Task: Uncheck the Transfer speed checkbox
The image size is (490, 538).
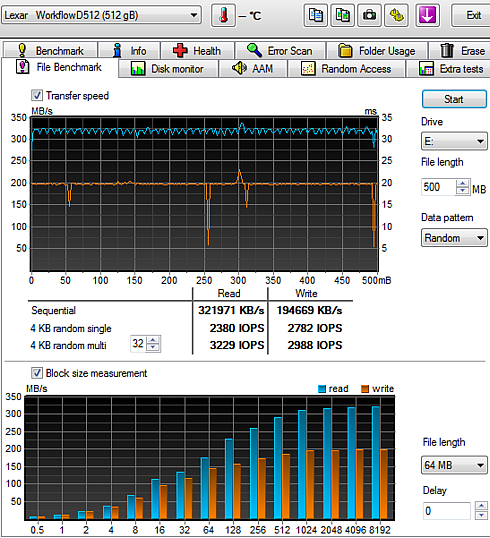Action: click(37, 95)
